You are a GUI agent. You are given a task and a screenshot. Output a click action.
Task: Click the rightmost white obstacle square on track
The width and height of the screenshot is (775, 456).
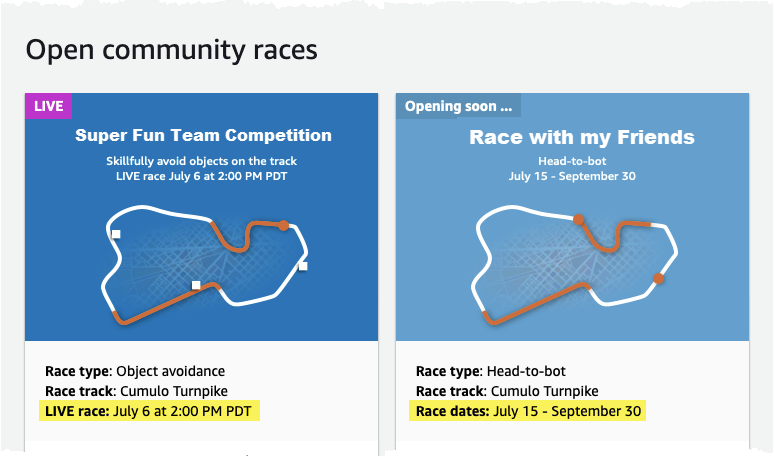click(x=302, y=266)
